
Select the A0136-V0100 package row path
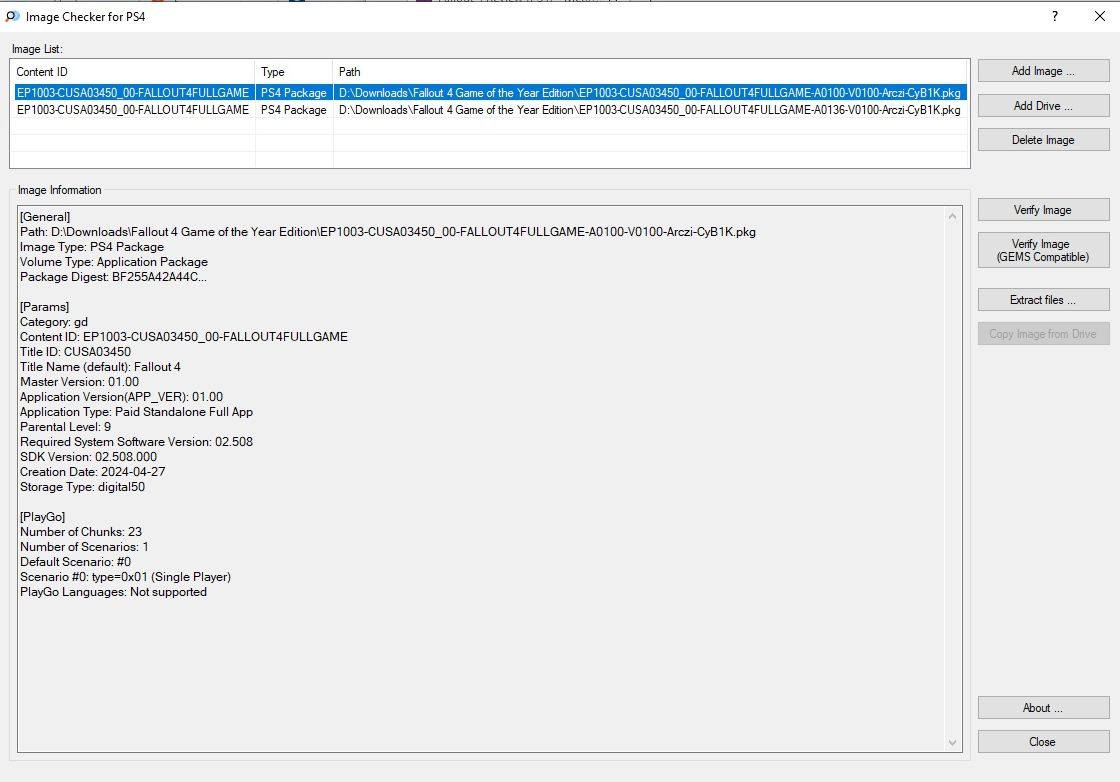(x=649, y=110)
